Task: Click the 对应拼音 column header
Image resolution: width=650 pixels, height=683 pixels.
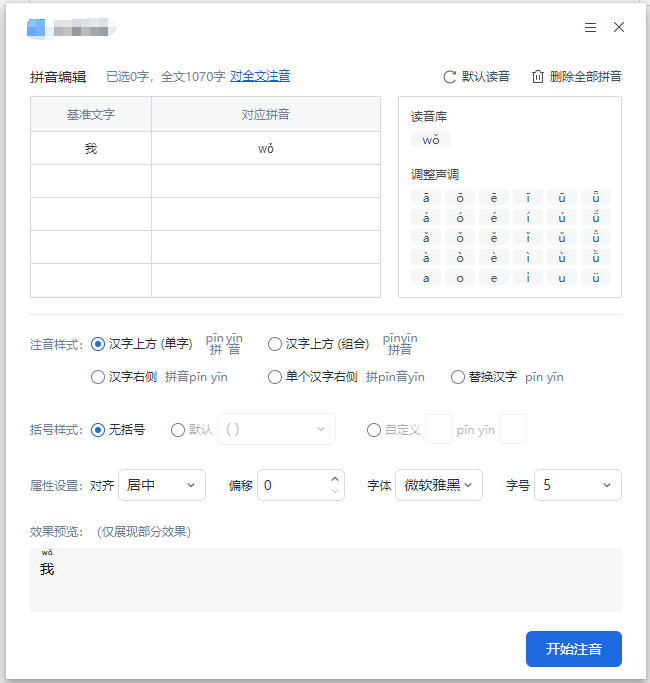Action: (266, 115)
